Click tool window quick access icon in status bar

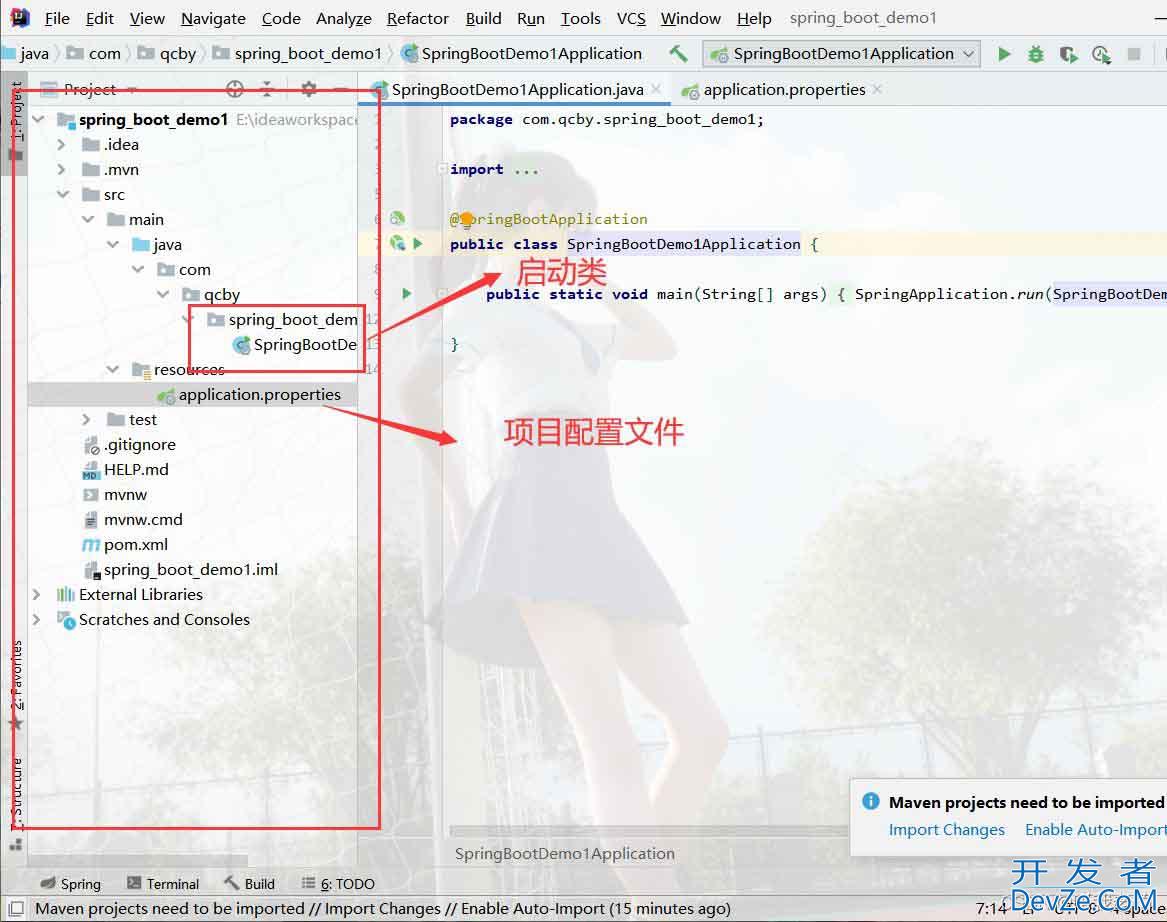point(16,909)
